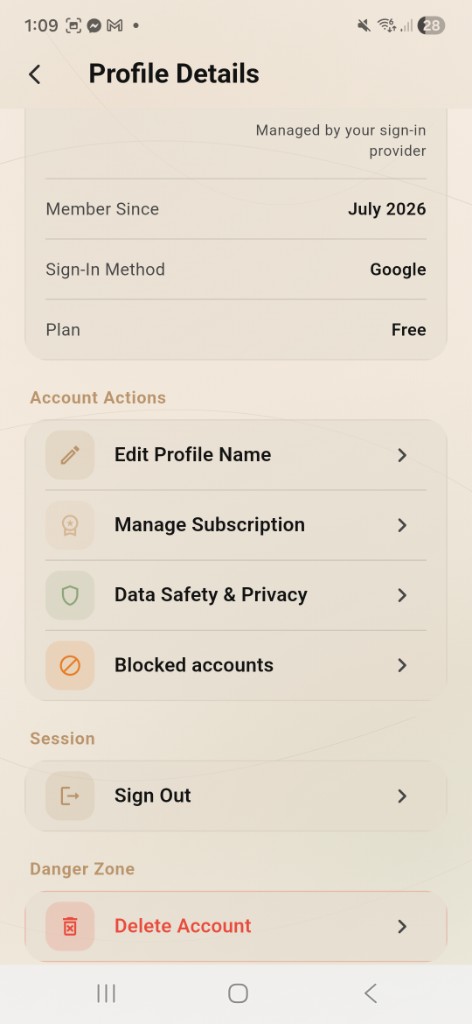
Task: Open the Sign Out row chevron
Action: (x=402, y=796)
